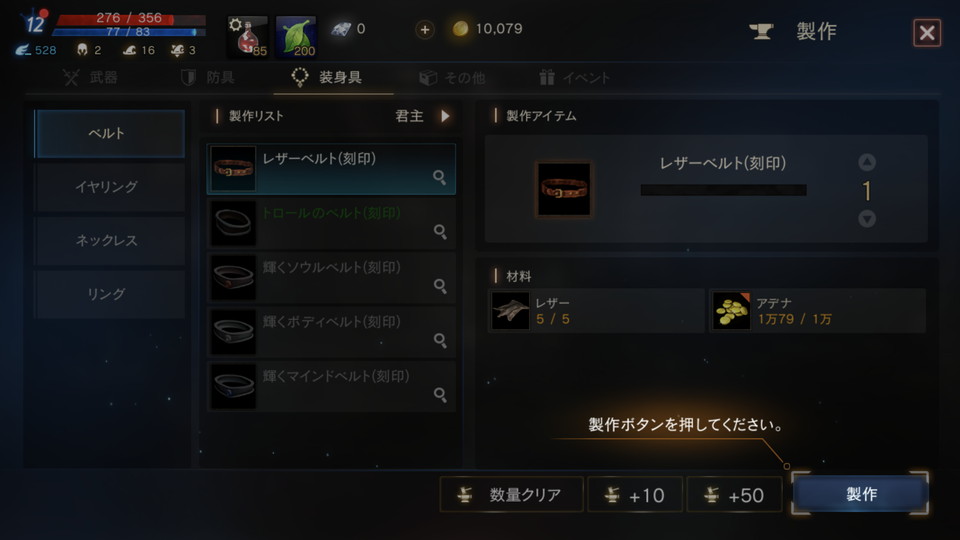Increase craft quantity with the up arrow
The height and width of the screenshot is (540, 960).
coord(866,162)
